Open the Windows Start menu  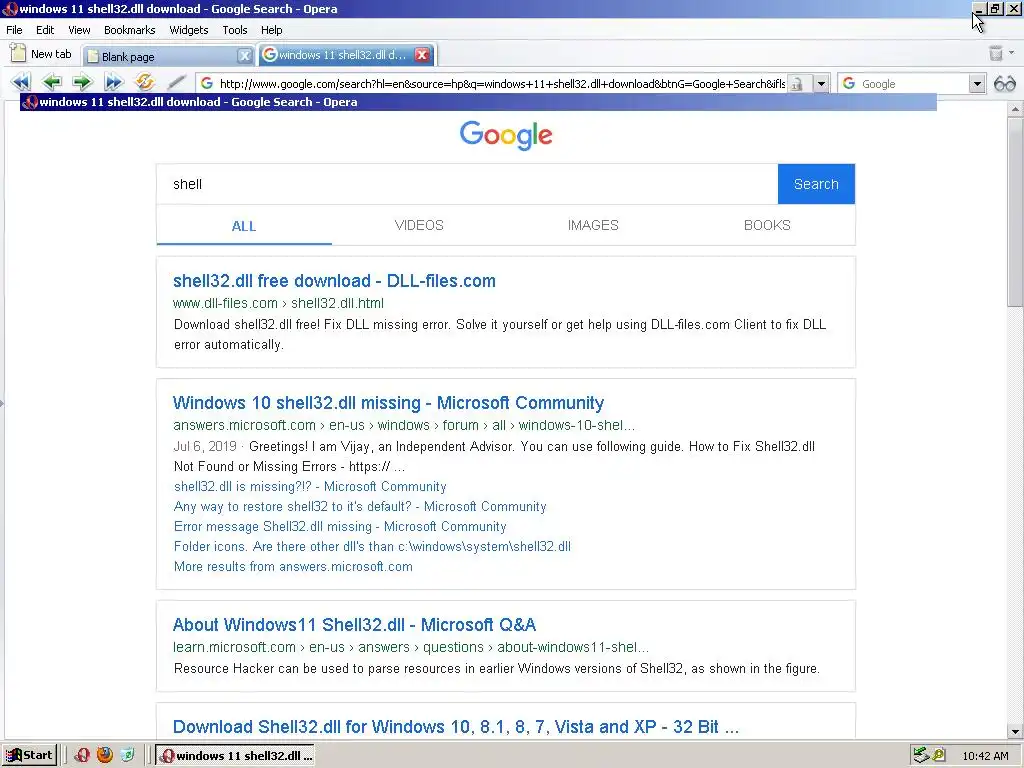coord(29,756)
